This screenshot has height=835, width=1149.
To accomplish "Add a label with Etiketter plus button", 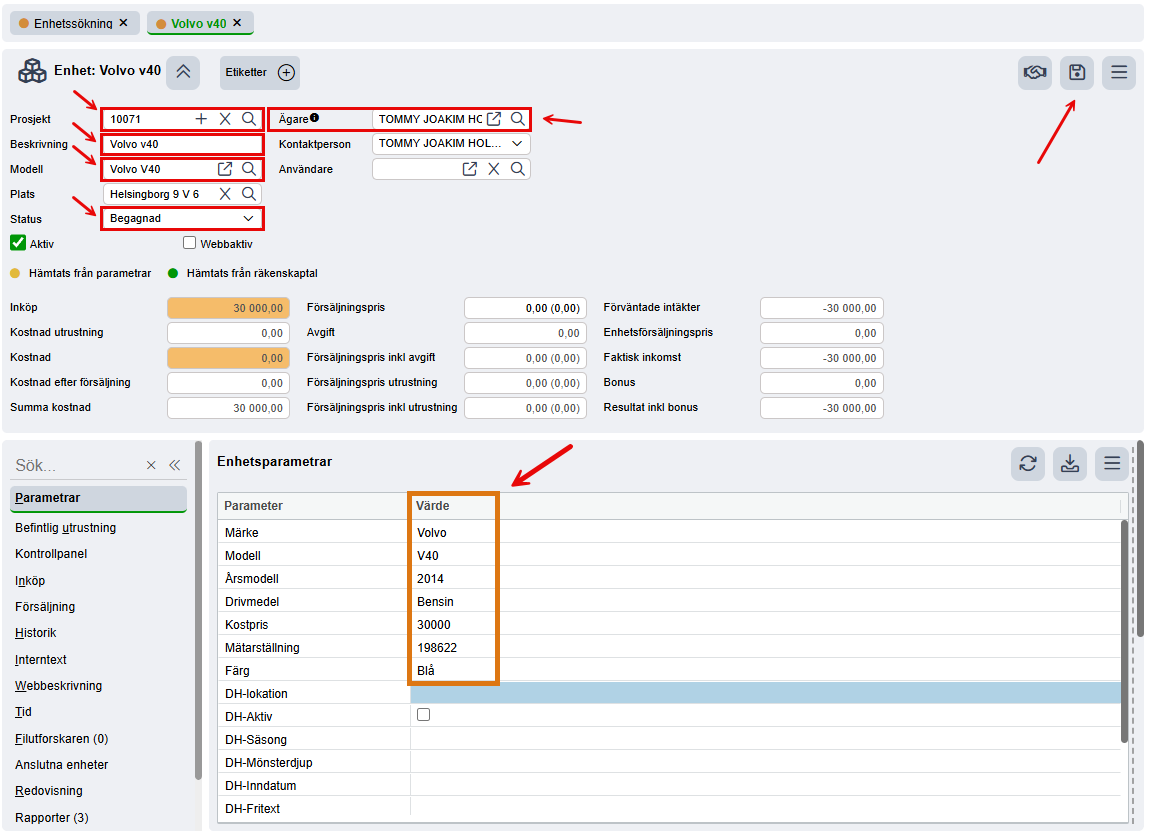I will pos(286,73).
